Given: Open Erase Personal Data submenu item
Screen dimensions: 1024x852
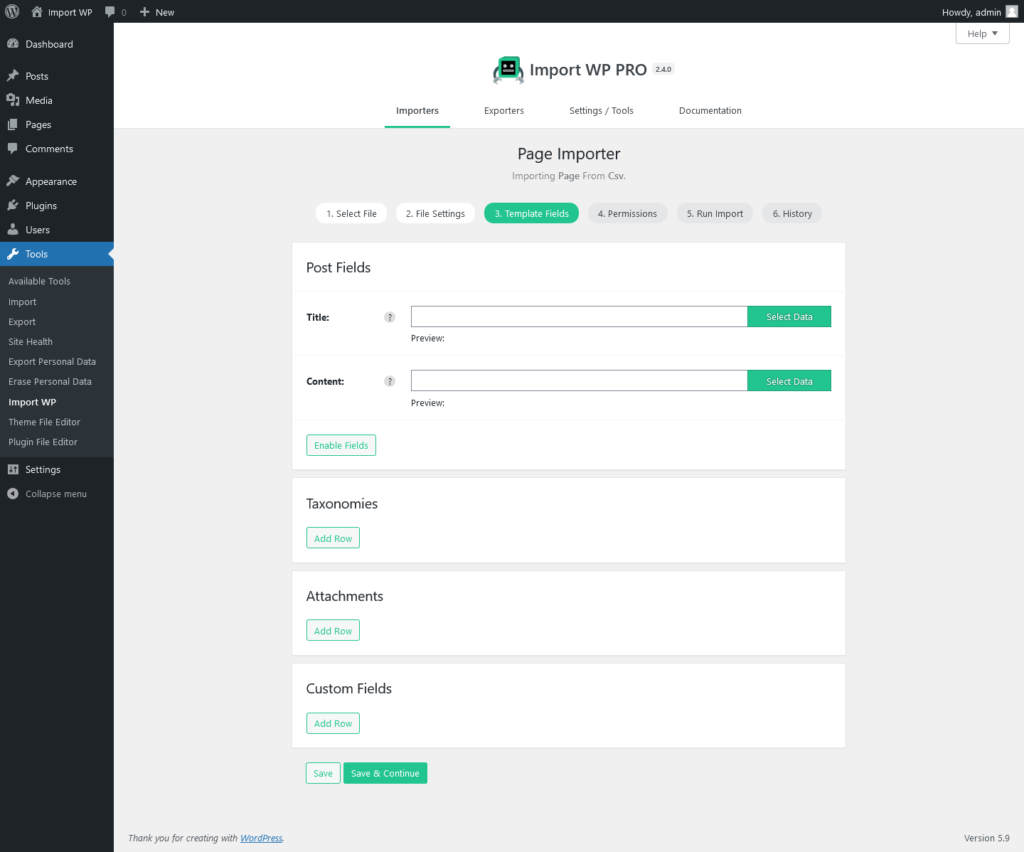Looking at the screenshot, I should (x=50, y=381).
